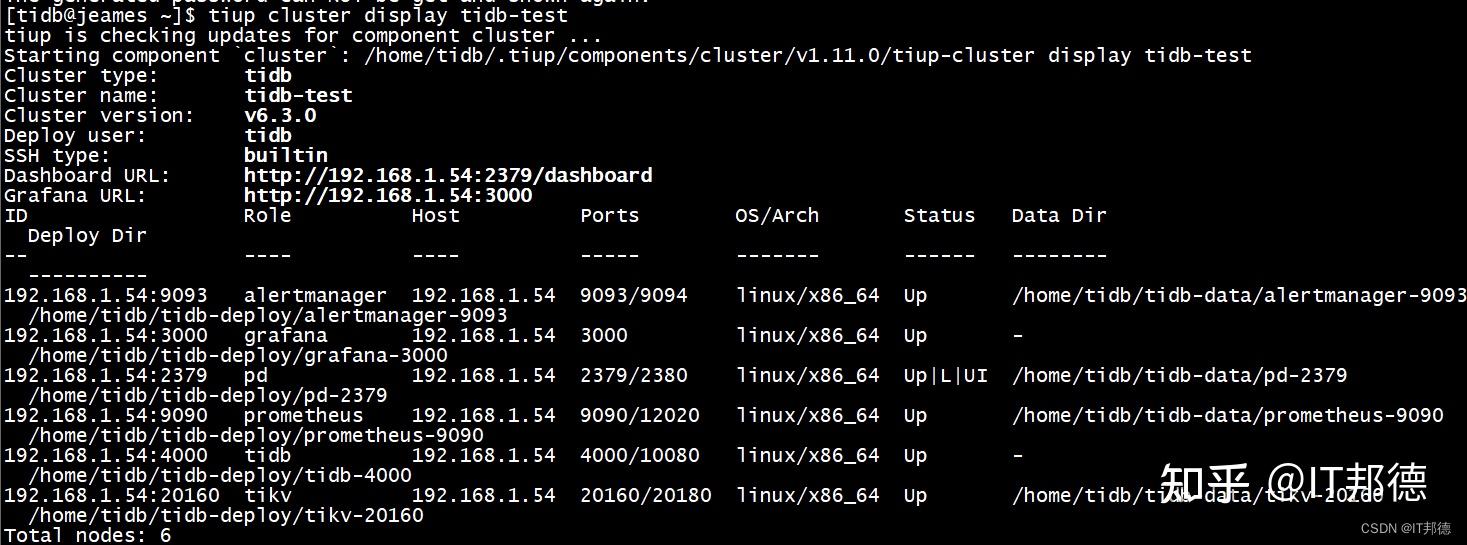
Task: Click the pd data directory path
Action: pos(1179,376)
